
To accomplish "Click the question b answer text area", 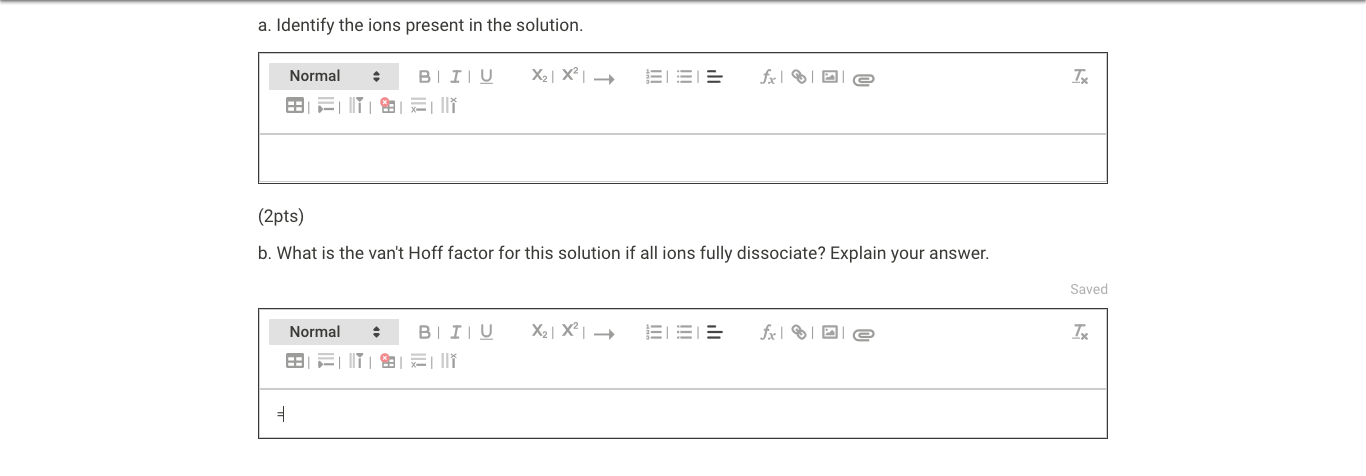I will 682,414.
